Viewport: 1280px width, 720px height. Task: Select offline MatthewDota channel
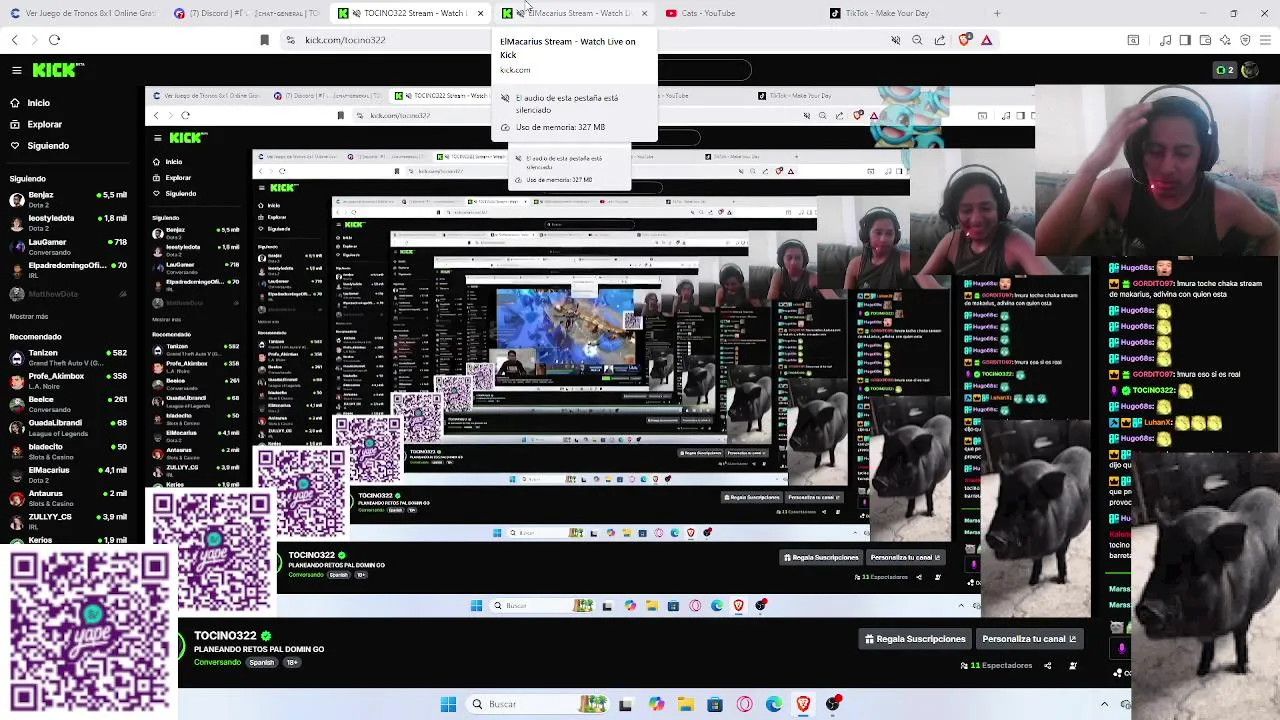(68, 294)
